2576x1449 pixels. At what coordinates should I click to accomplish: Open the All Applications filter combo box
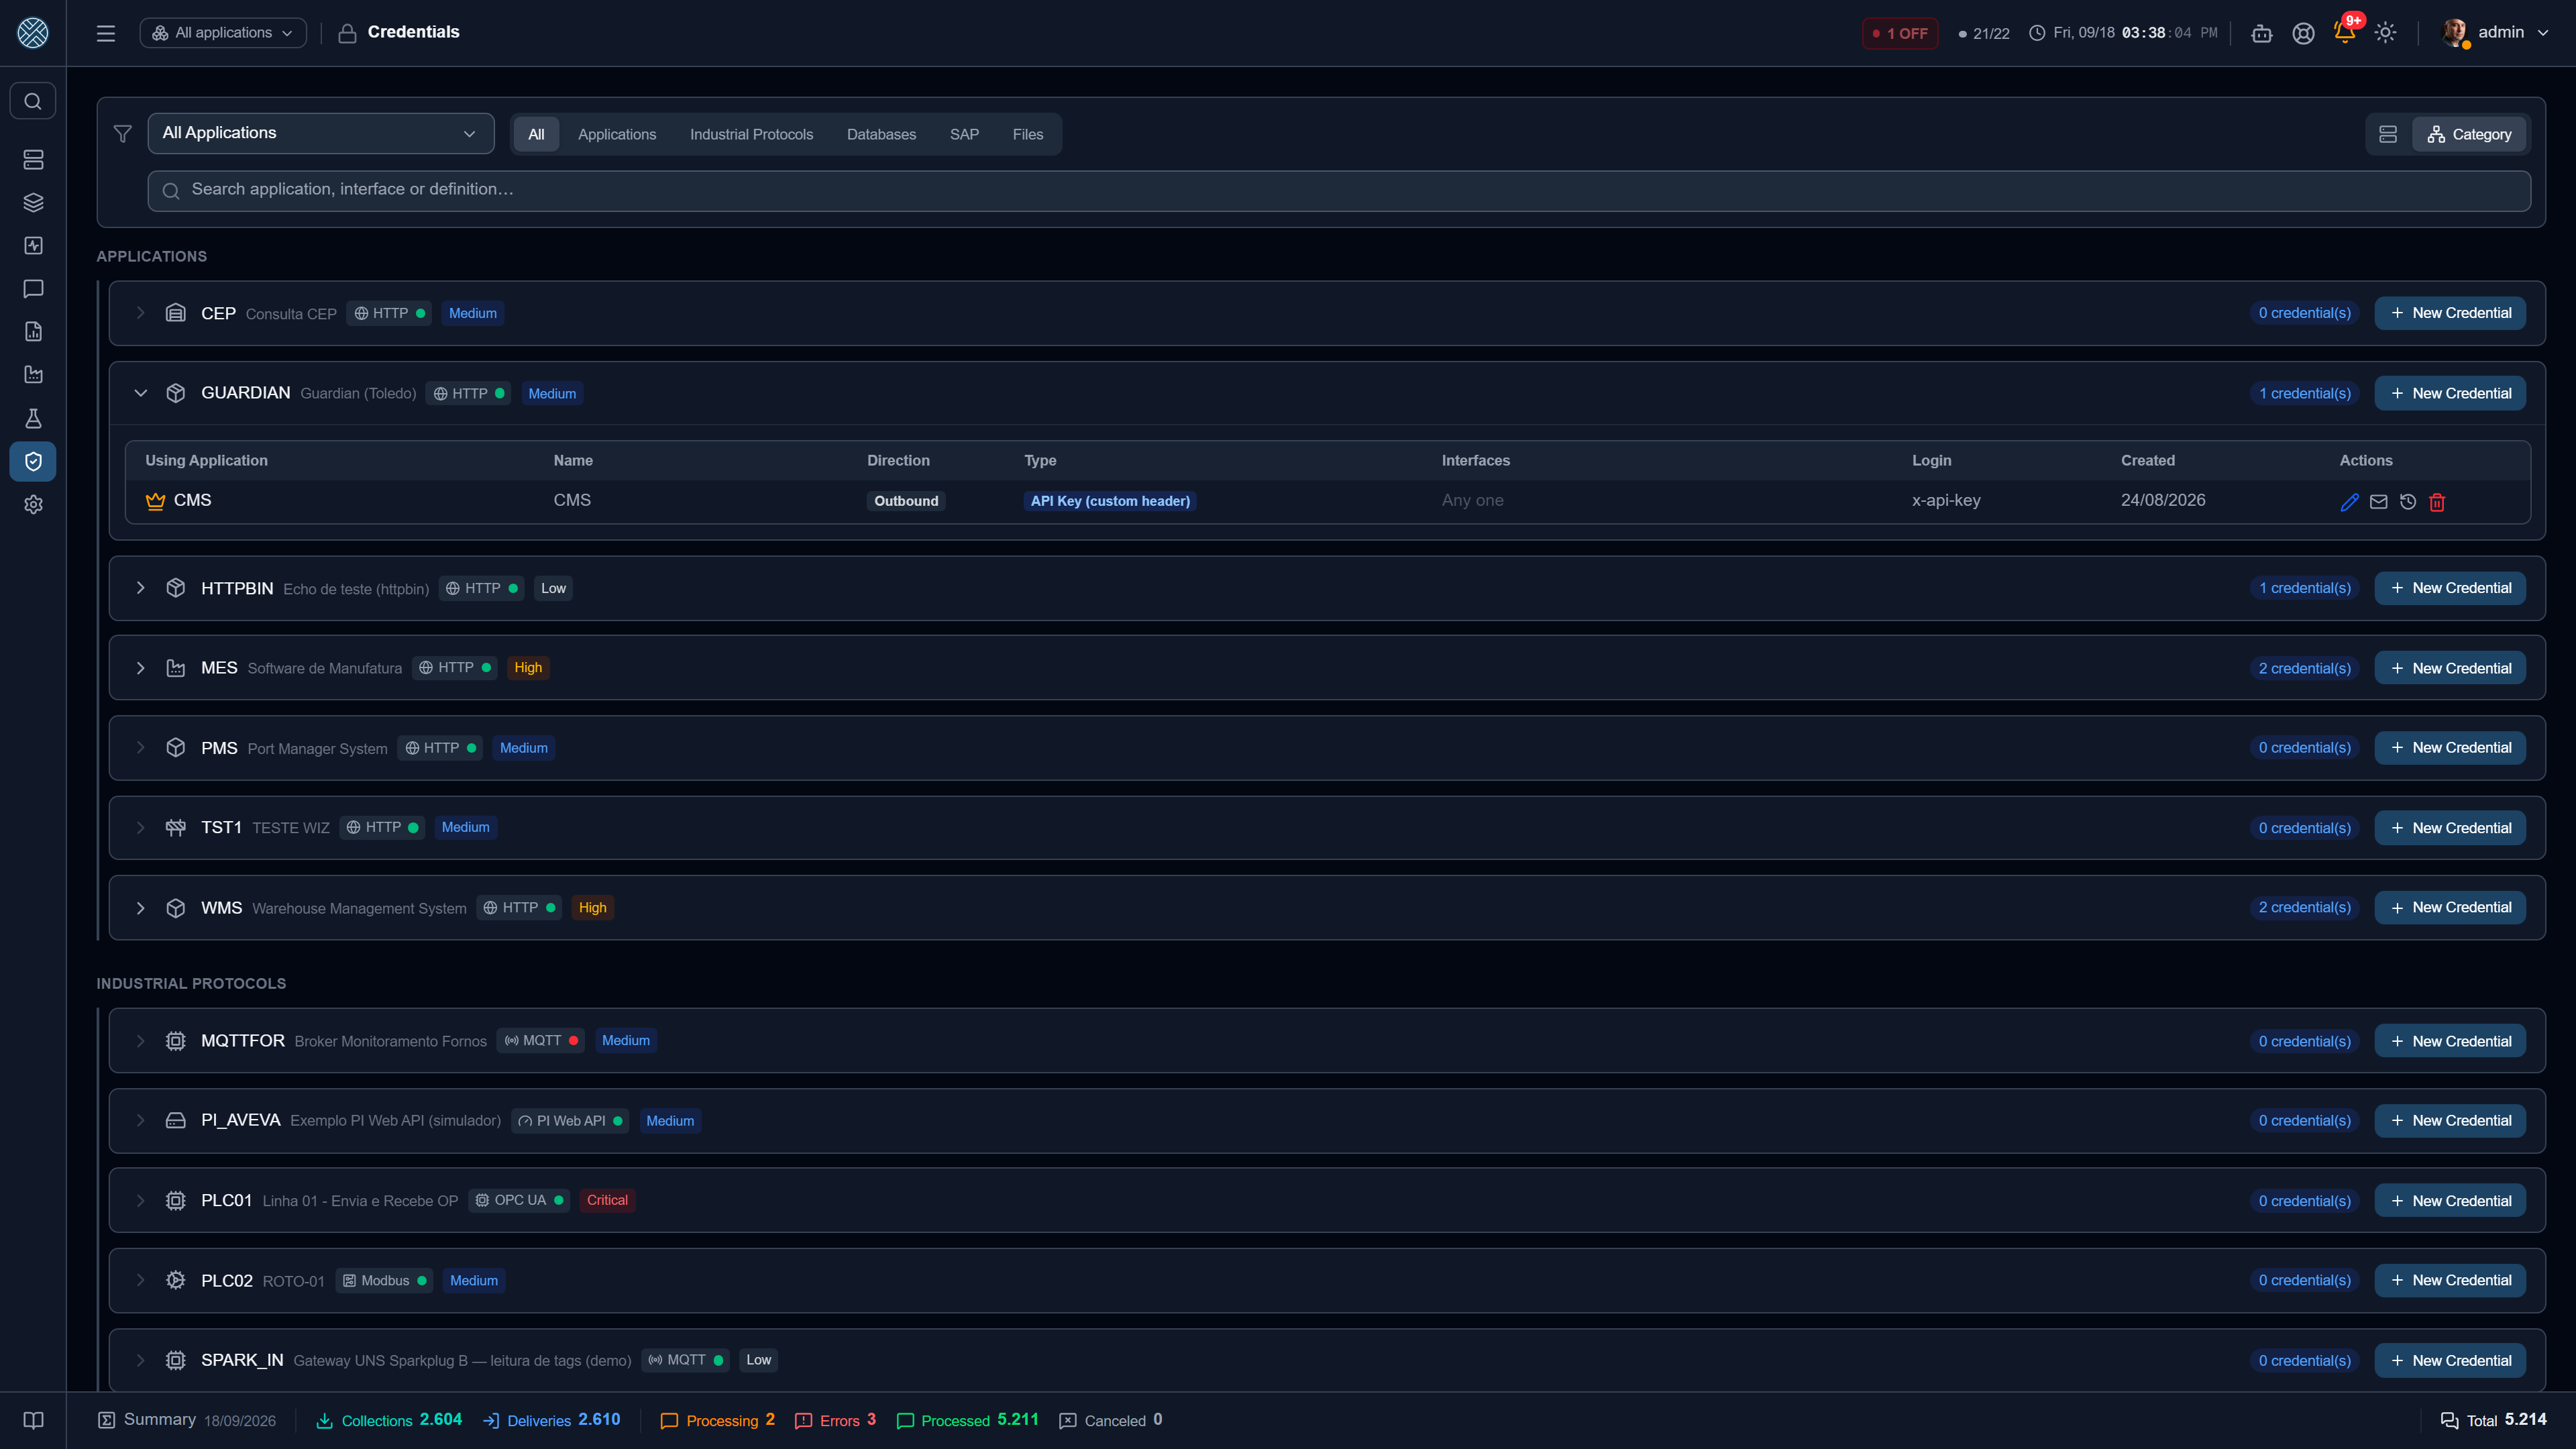[321, 133]
